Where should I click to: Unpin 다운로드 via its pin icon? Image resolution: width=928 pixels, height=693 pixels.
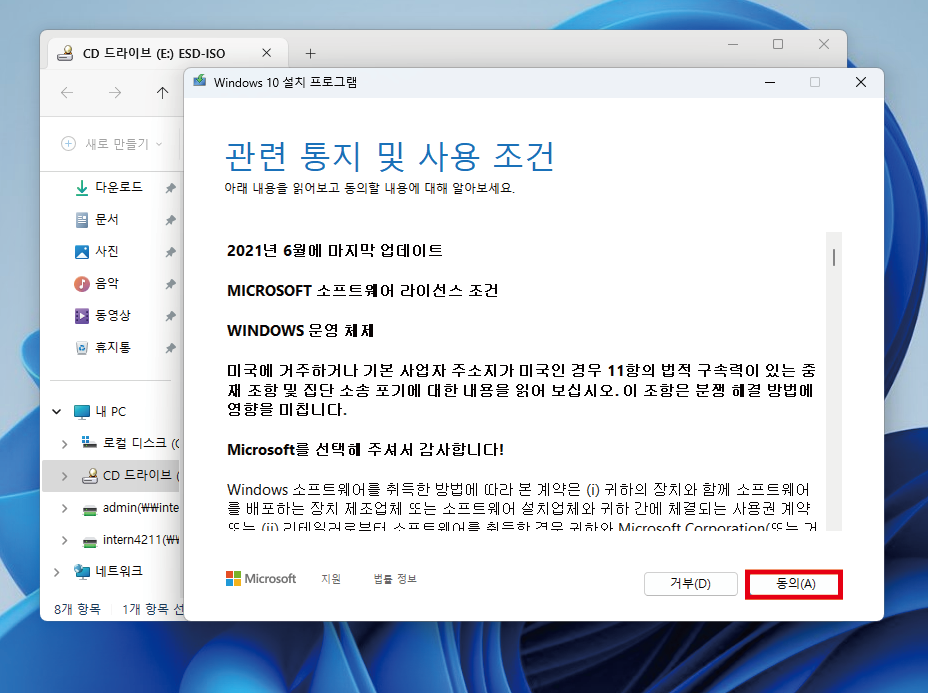[x=170, y=188]
